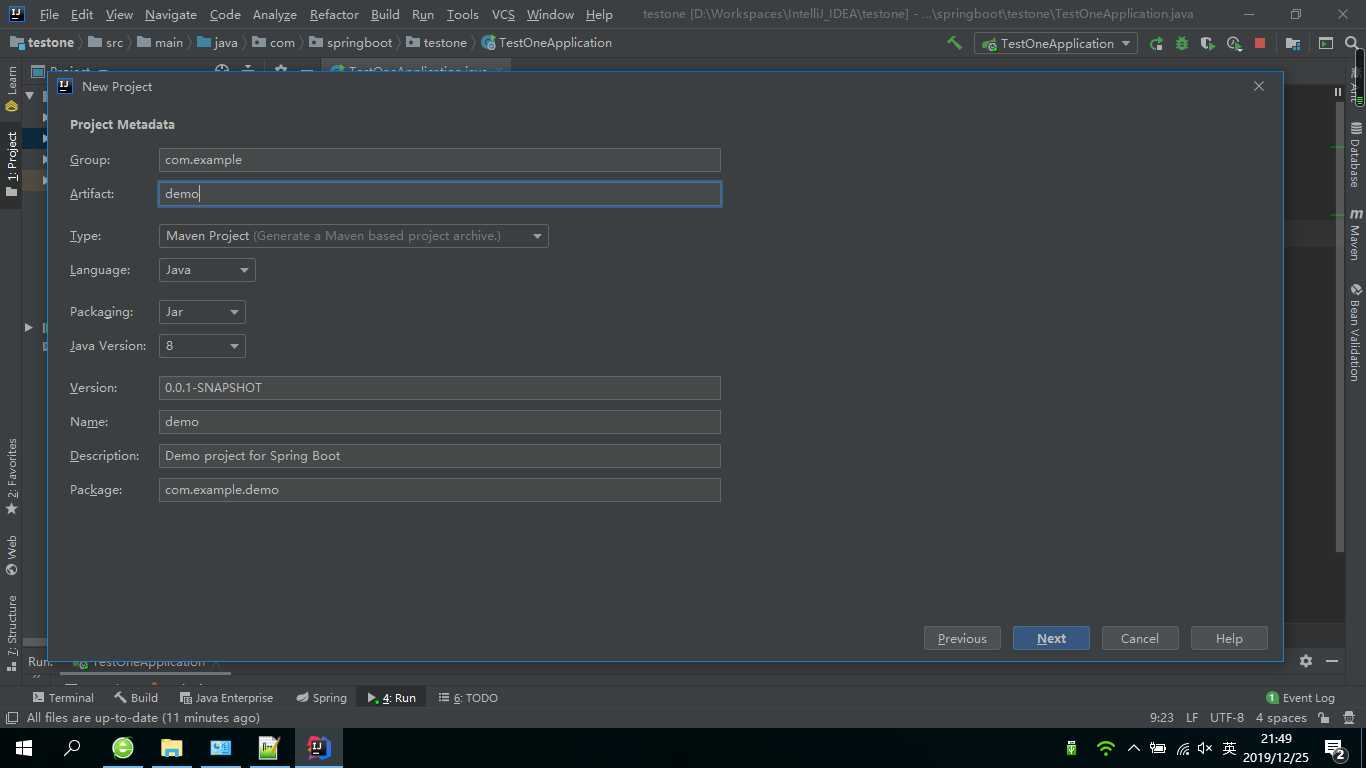The width and height of the screenshot is (1366, 768).
Task: Open the Maven tool window
Action: click(1355, 234)
